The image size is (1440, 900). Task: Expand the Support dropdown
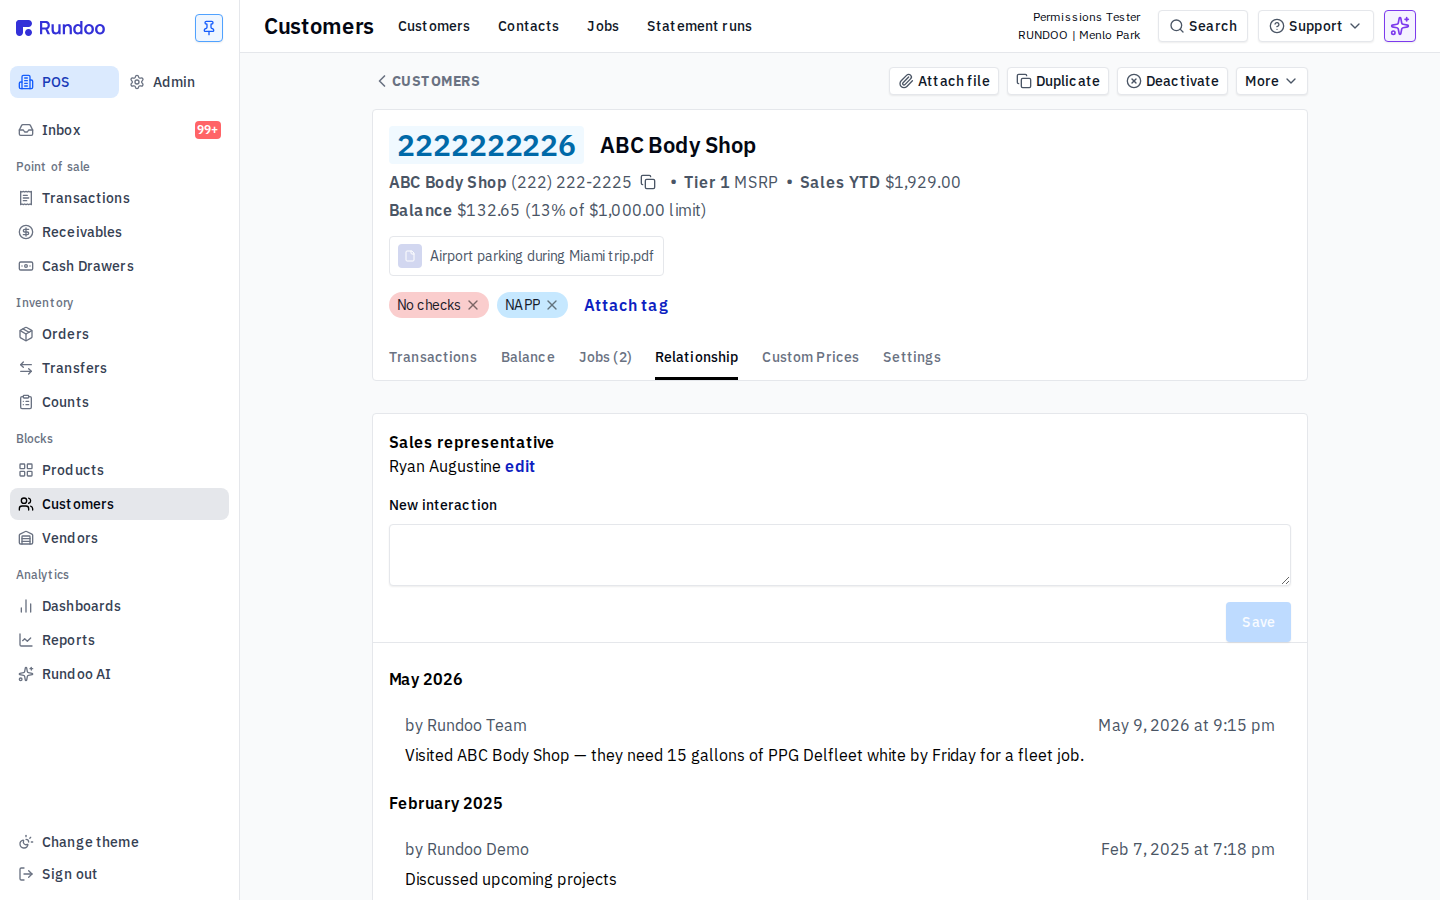pos(1315,26)
